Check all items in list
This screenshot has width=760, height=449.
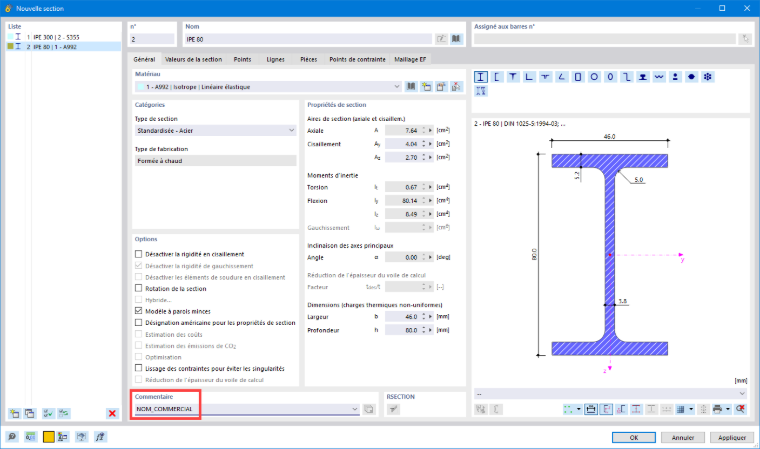48,414
